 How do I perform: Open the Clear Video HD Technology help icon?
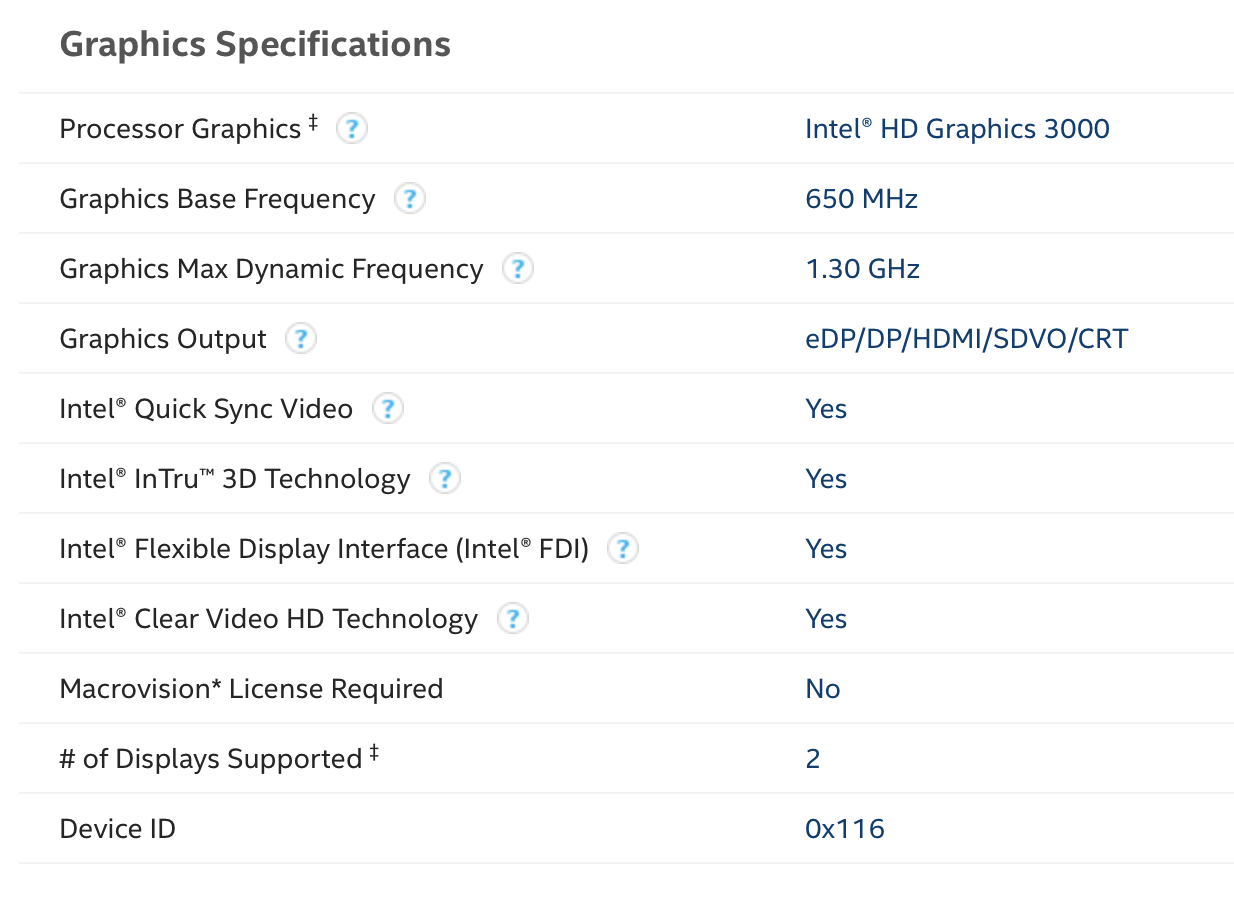tap(512, 618)
